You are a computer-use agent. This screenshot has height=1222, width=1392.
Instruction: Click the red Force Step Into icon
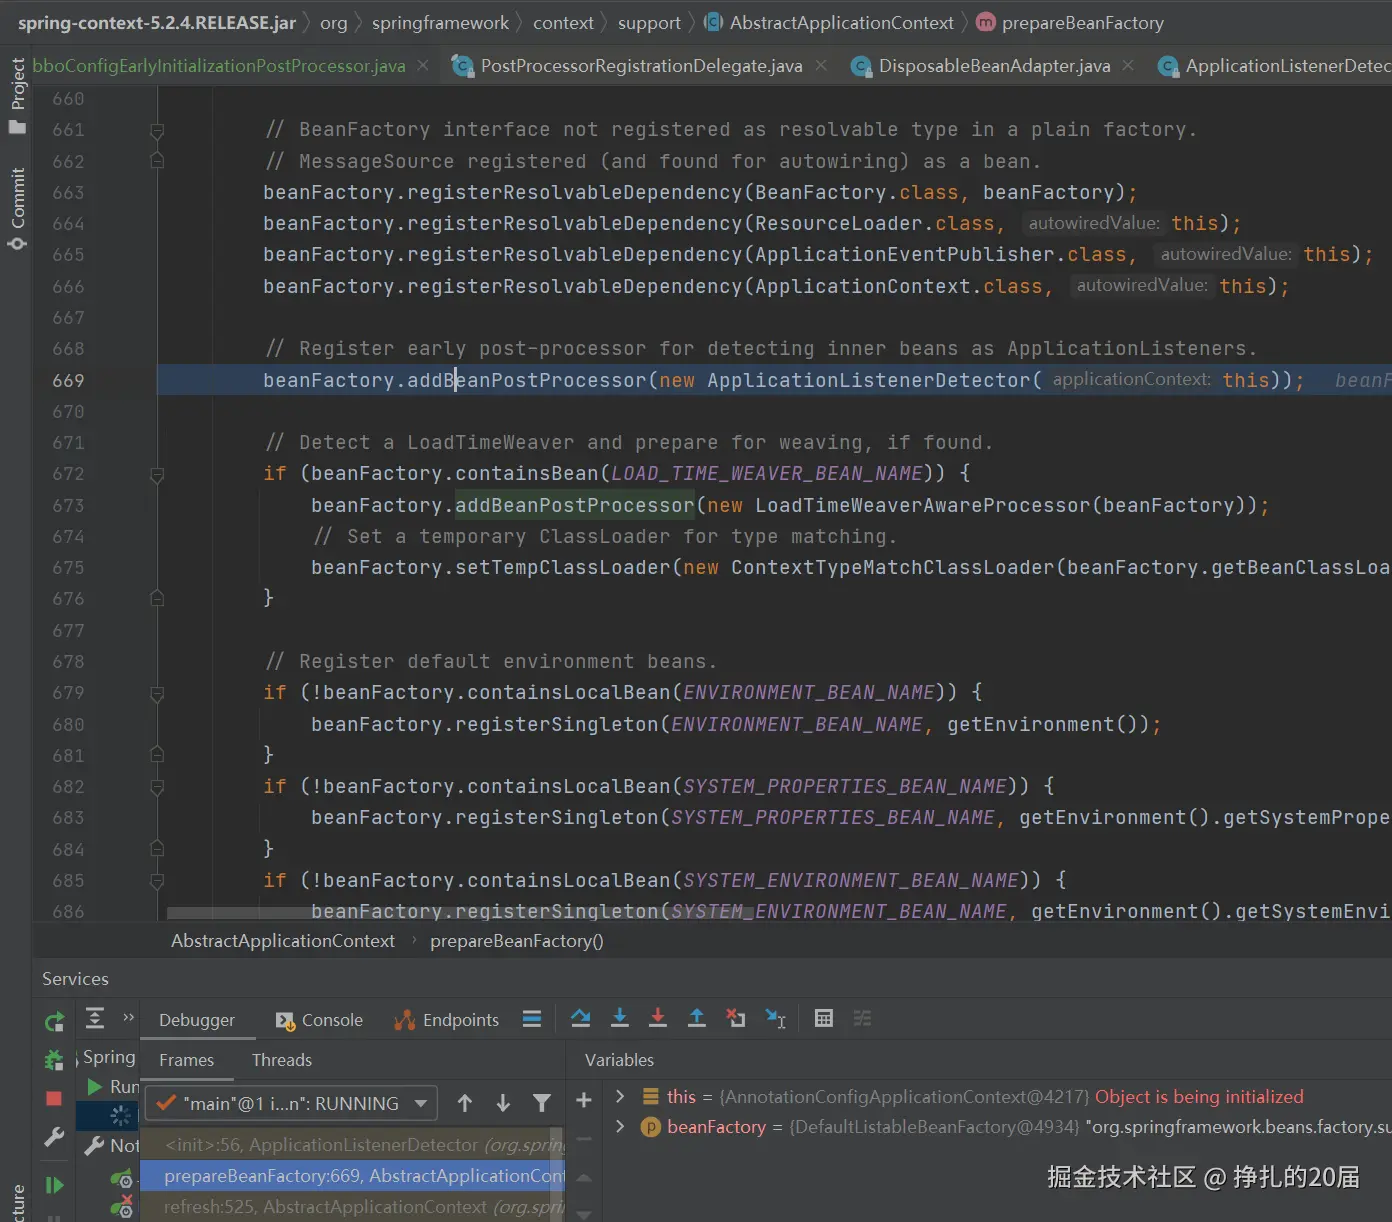[x=657, y=1019]
